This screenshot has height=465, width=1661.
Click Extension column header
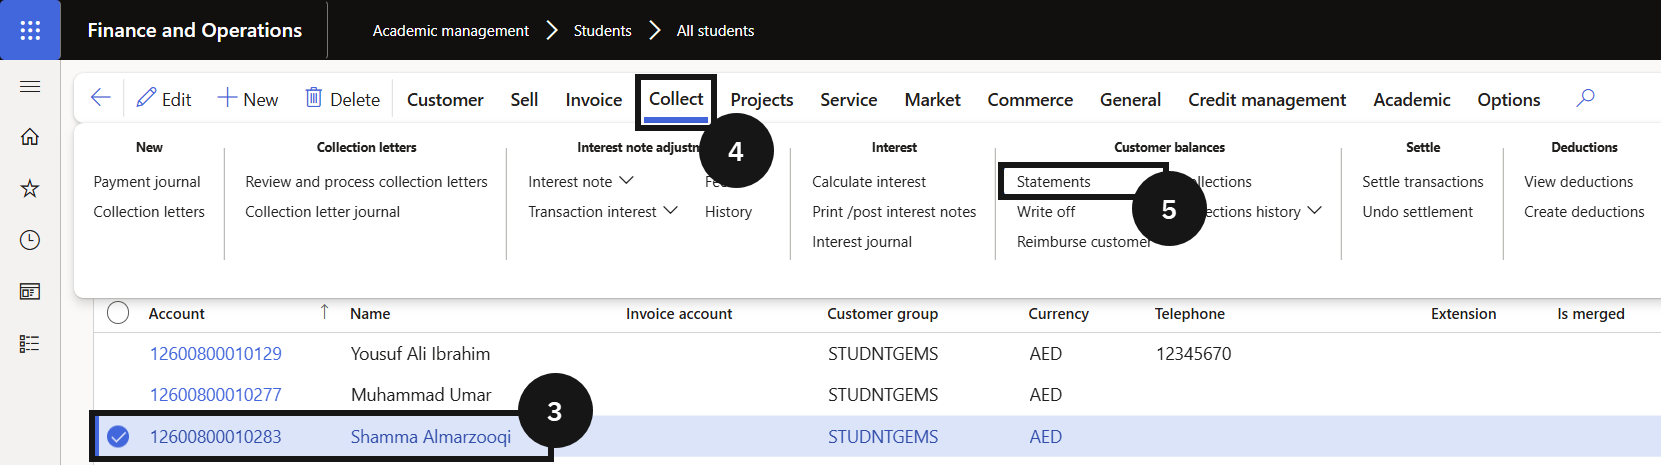(1463, 314)
